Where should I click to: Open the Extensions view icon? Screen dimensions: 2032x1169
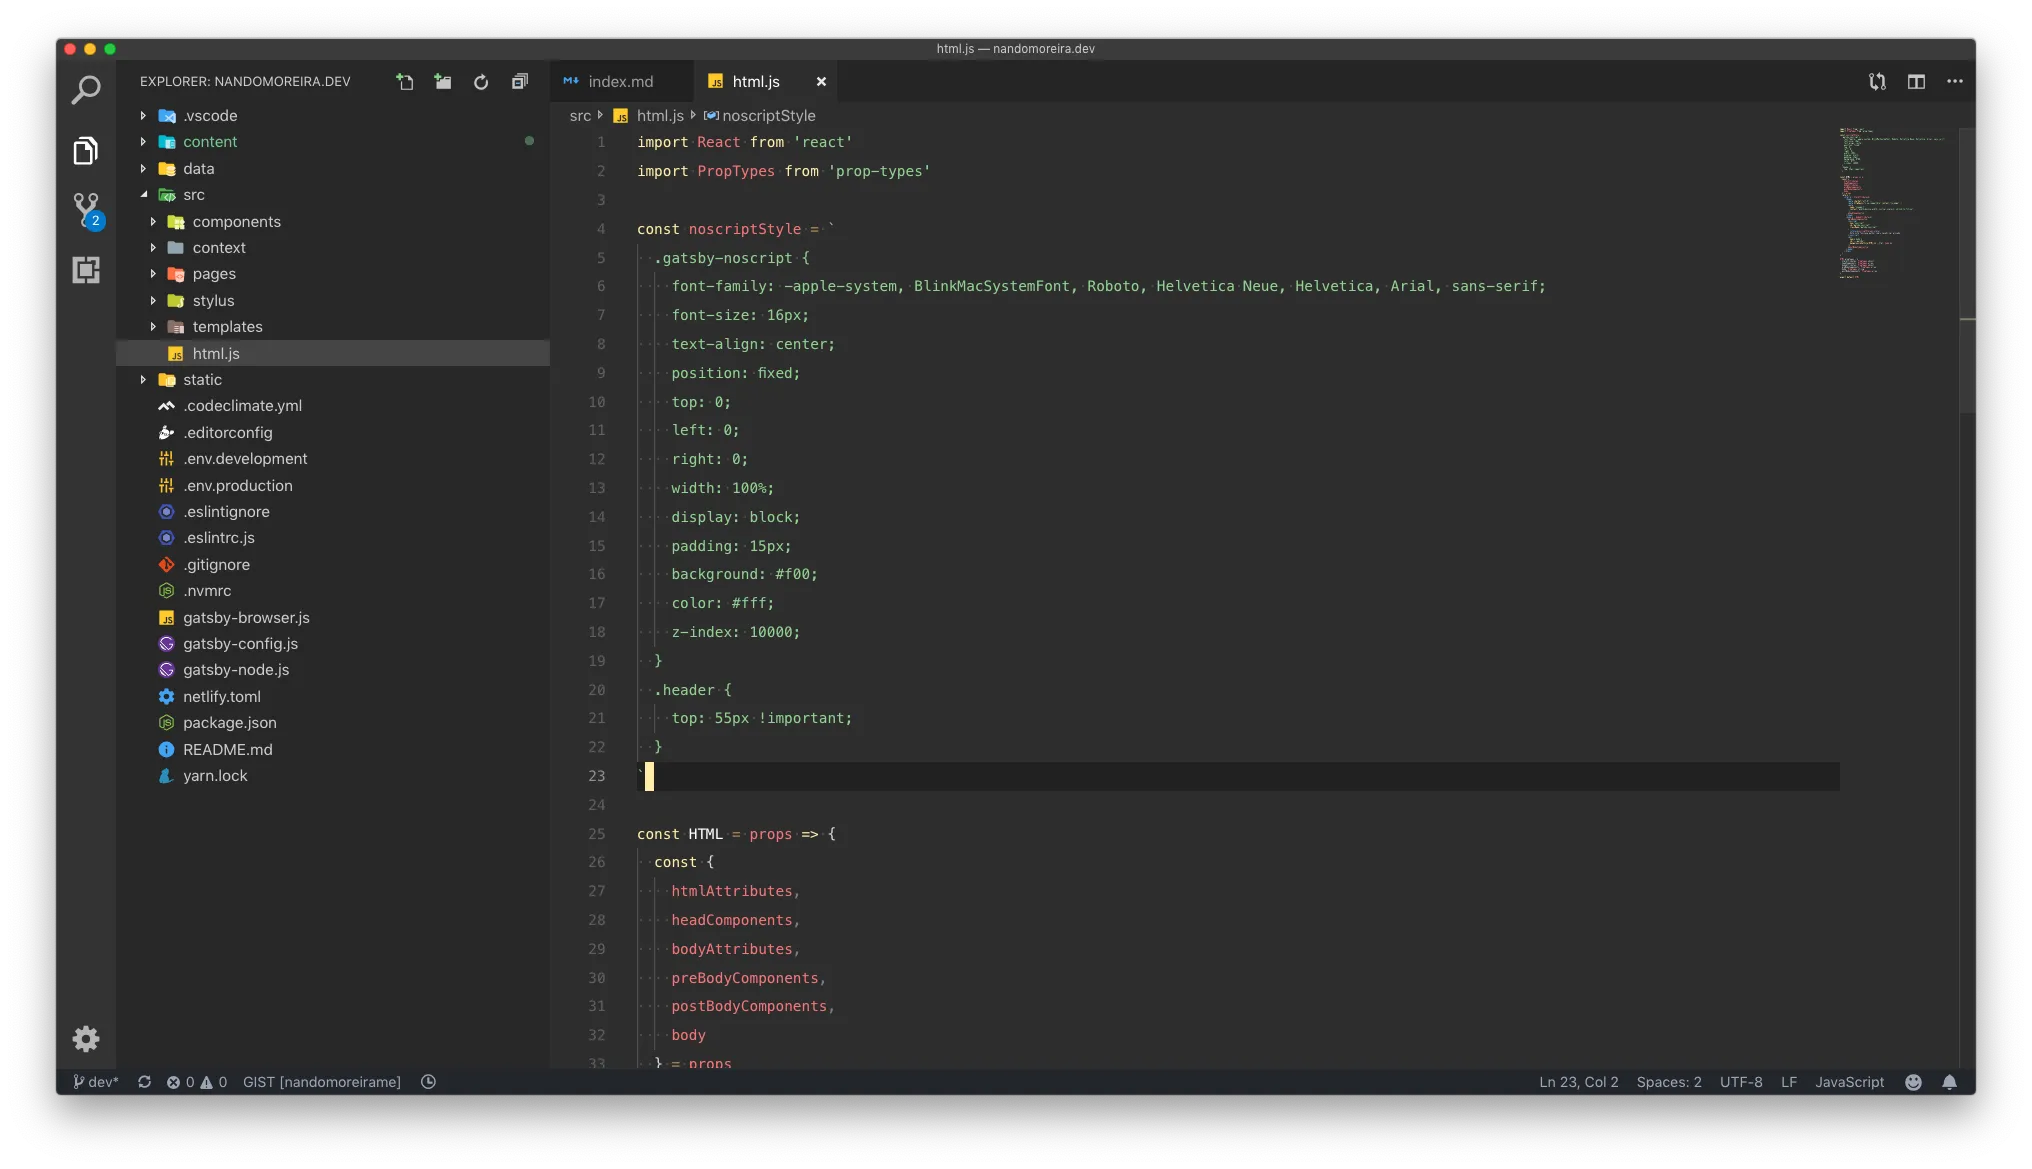coord(86,270)
